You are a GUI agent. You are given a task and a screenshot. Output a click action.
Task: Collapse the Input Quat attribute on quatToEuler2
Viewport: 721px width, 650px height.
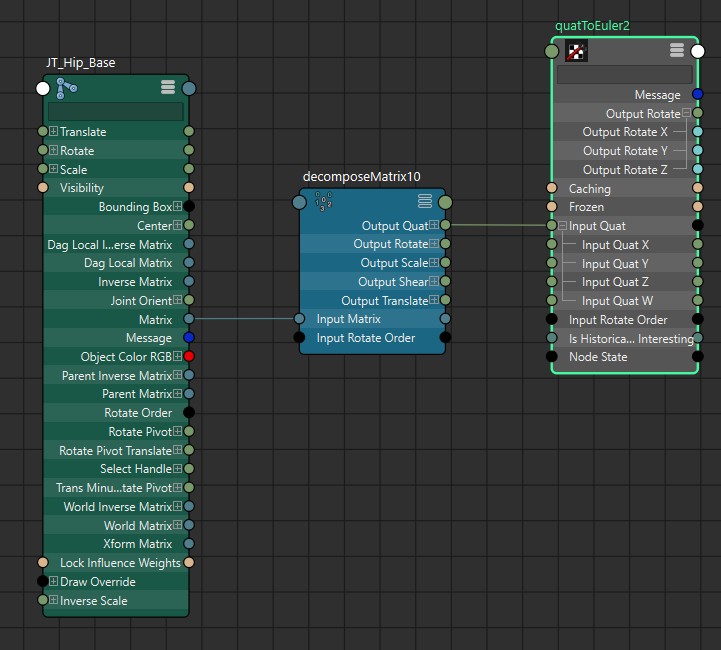[562, 225]
